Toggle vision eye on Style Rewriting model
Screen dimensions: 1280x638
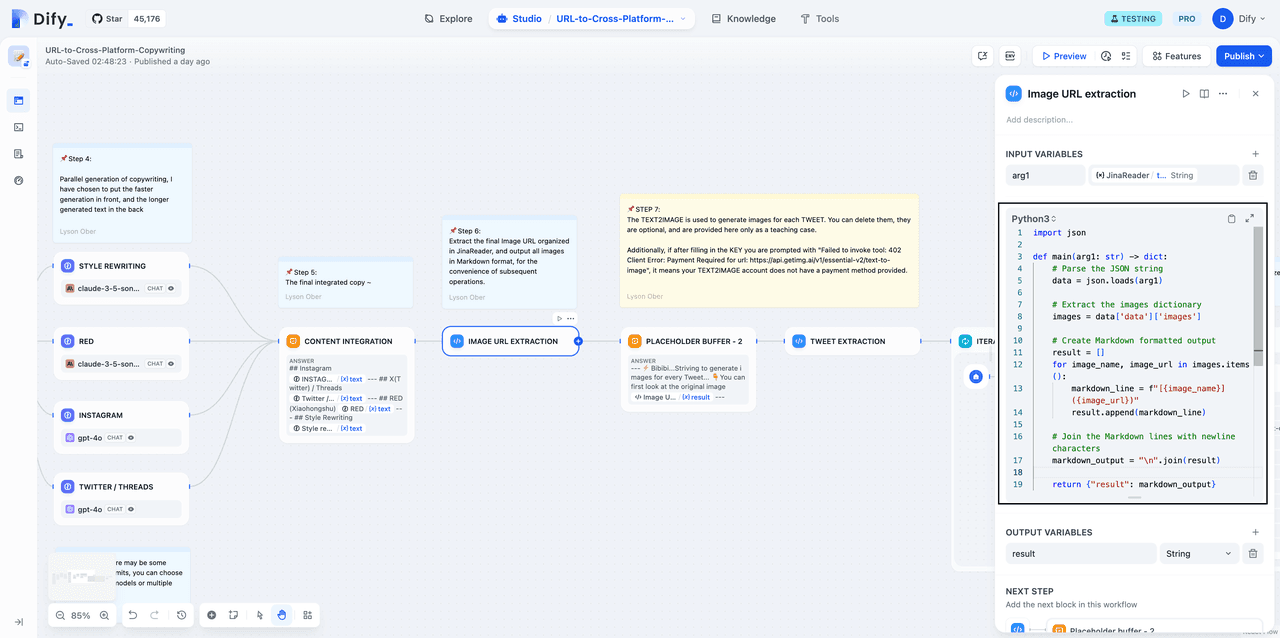click(171, 288)
